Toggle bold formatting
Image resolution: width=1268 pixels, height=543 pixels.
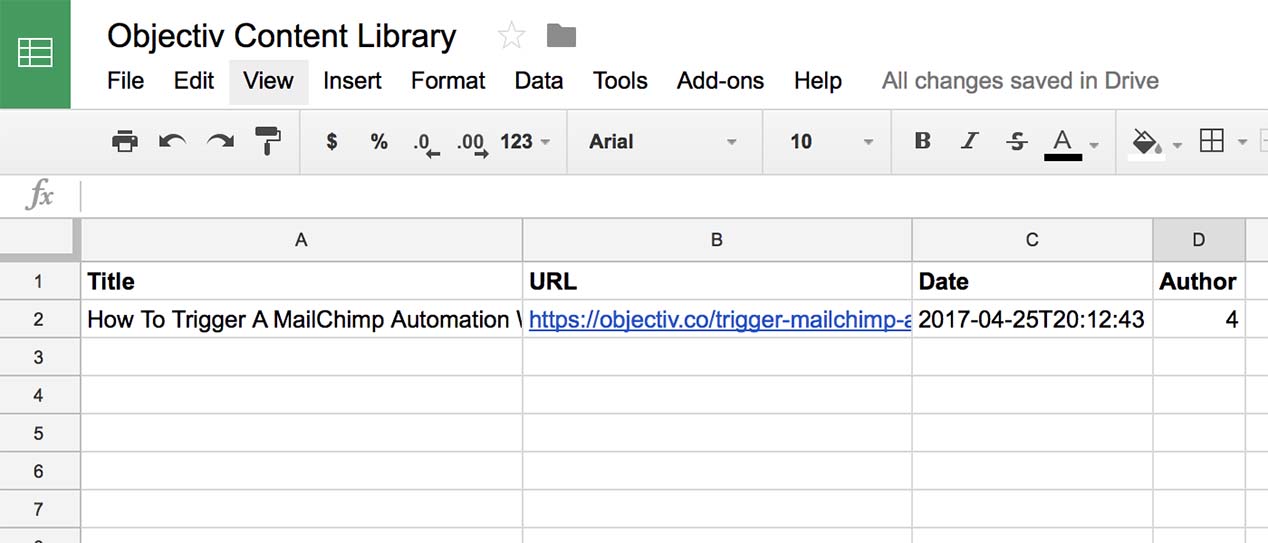point(922,142)
